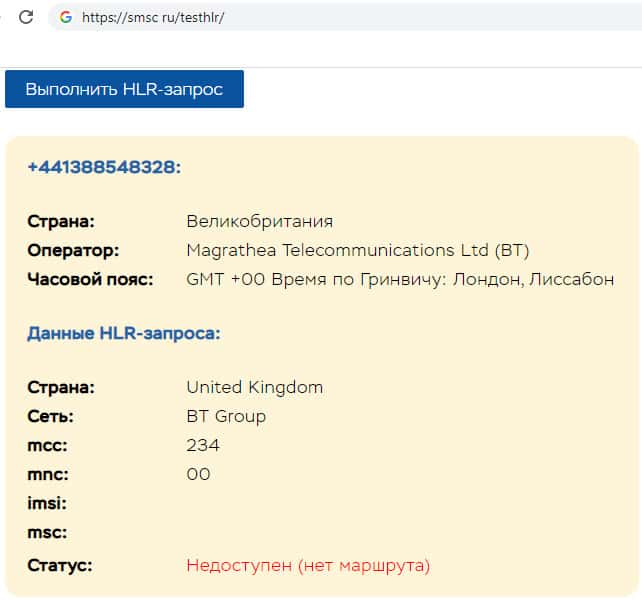Click the mcc value 234
Viewport: 642px width, 600px height.
[203, 445]
